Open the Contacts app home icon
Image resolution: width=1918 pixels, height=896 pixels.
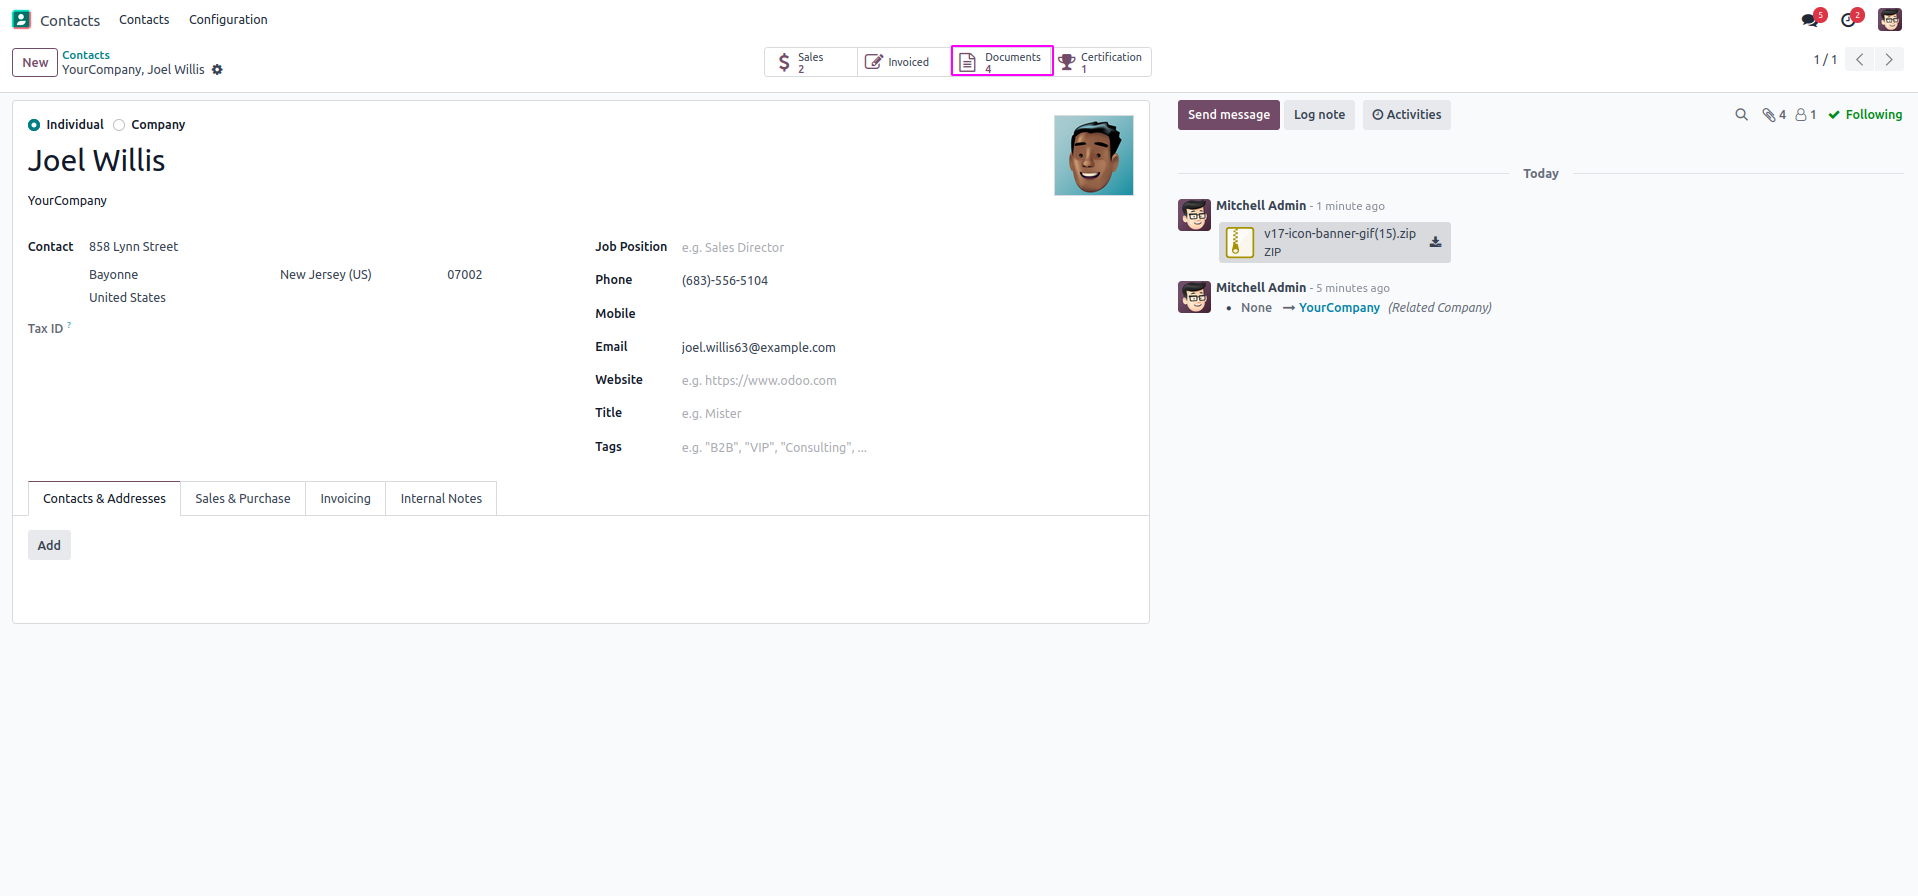[x=21, y=19]
